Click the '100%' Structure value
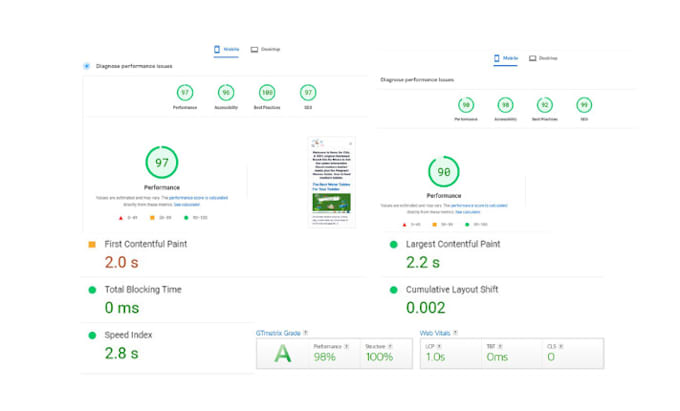This screenshot has height=411, width=680. [x=379, y=357]
